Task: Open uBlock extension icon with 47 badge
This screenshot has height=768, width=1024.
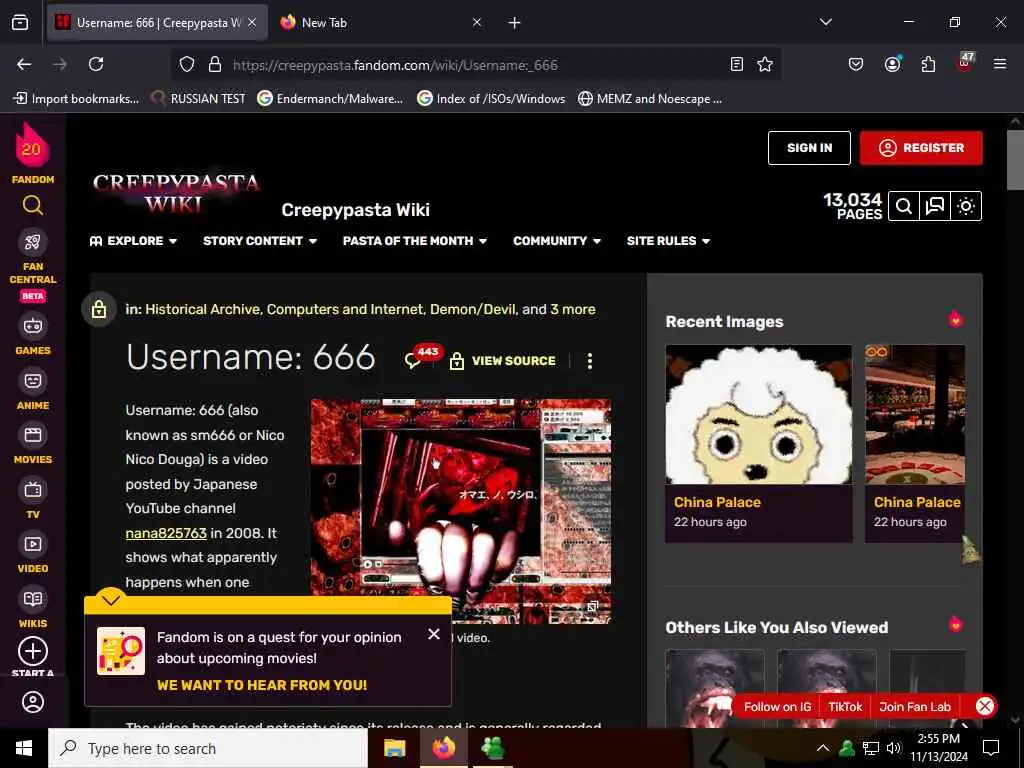Action: (965, 63)
